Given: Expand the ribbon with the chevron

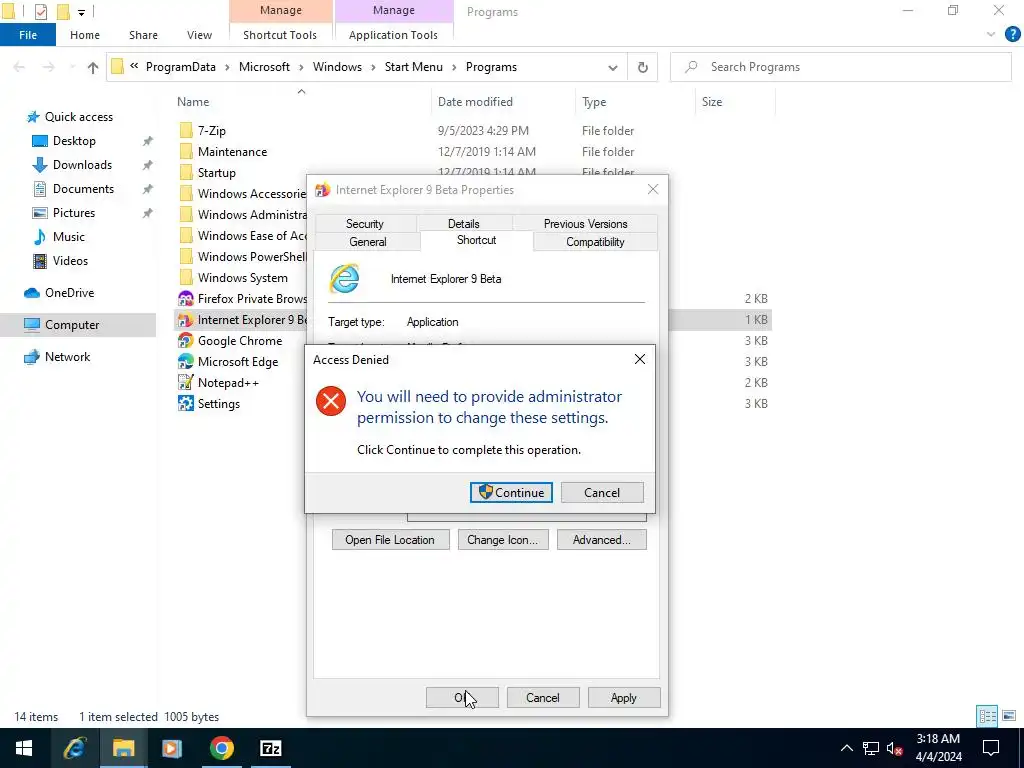Looking at the screenshot, I should point(991,35).
